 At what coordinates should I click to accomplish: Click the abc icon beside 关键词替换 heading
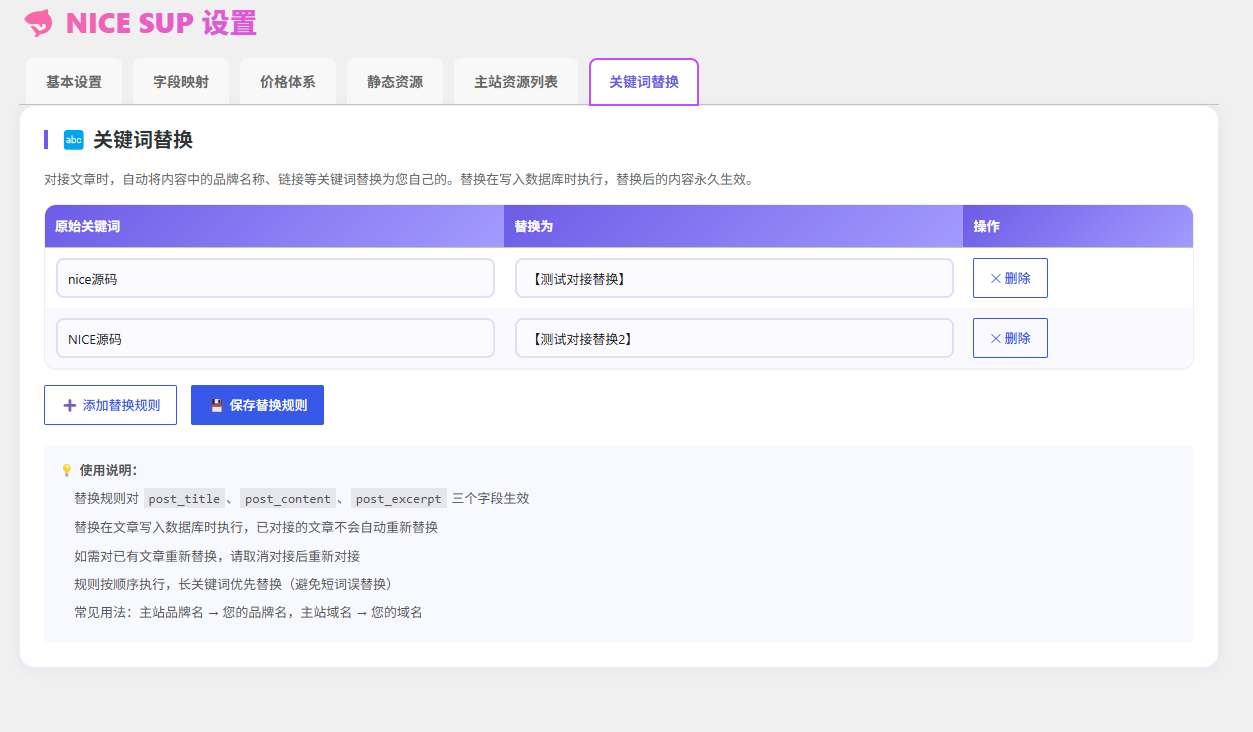click(74, 140)
